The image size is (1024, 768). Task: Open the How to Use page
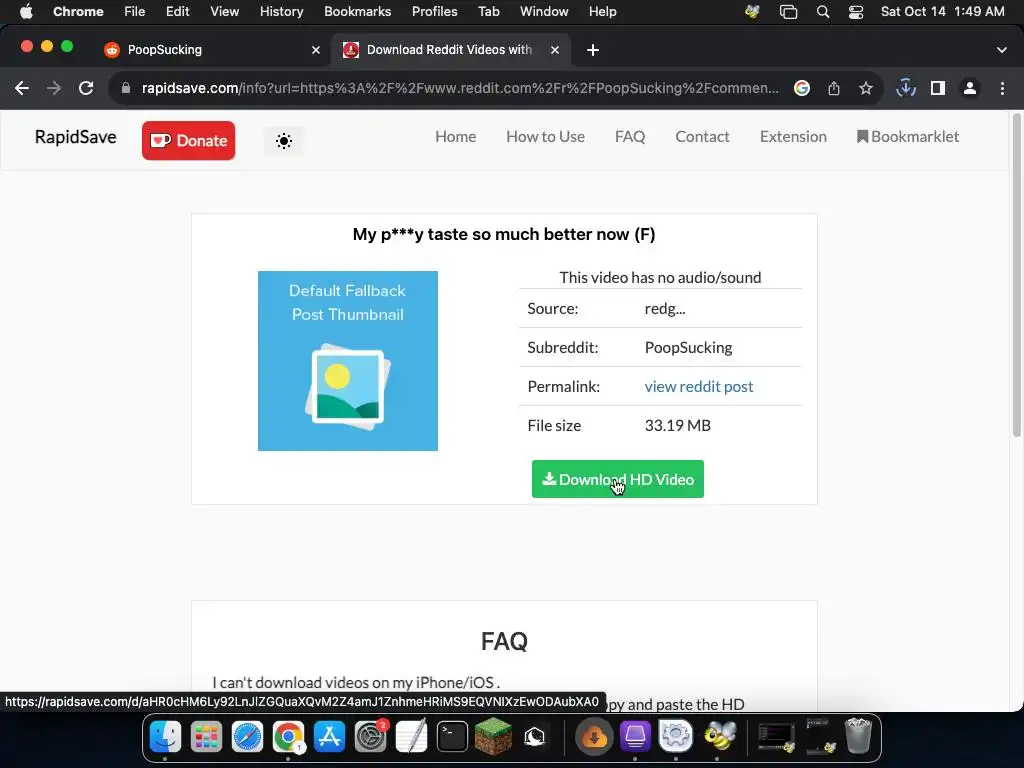pyautogui.click(x=545, y=136)
